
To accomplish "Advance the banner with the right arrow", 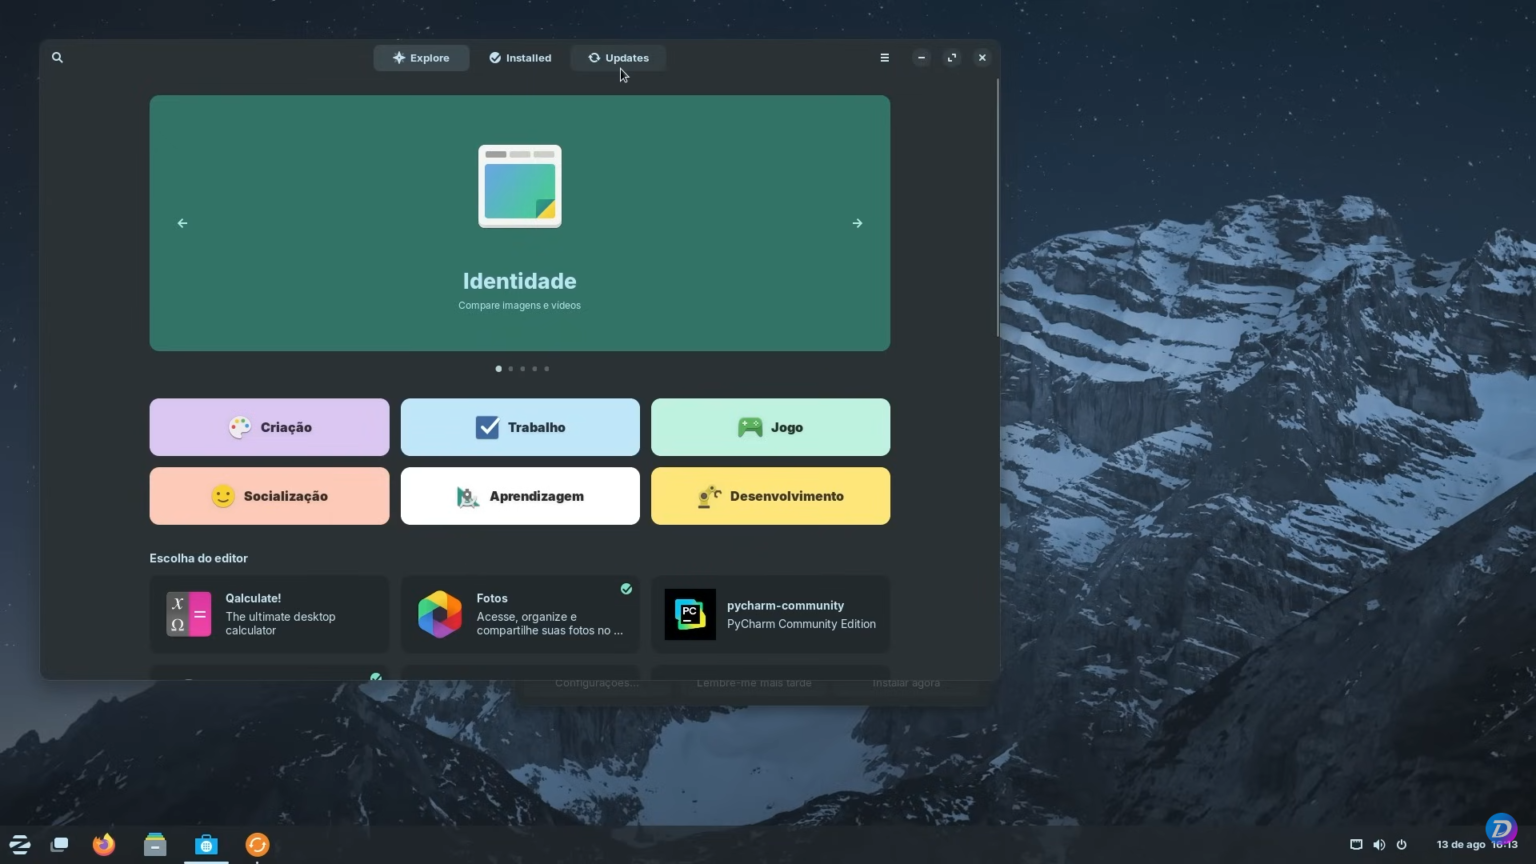I will [856, 223].
